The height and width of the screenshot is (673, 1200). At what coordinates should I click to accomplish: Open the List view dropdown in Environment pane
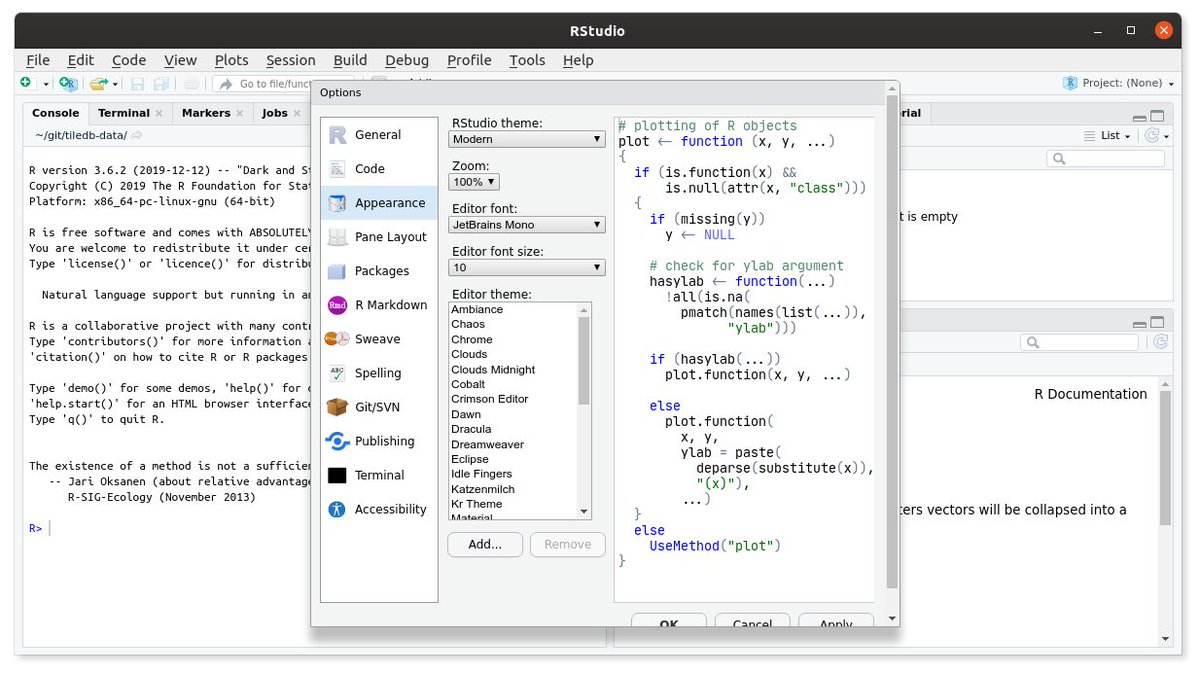[x=1108, y=135]
